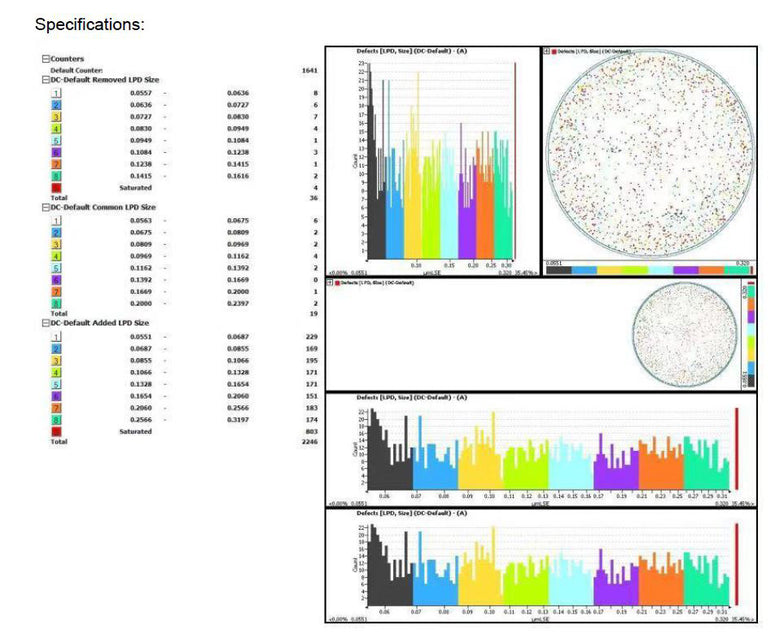Select Common bin 3 yellow swatch, 0.0809–0.0969
The image size is (784, 638).
tap(56, 244)
